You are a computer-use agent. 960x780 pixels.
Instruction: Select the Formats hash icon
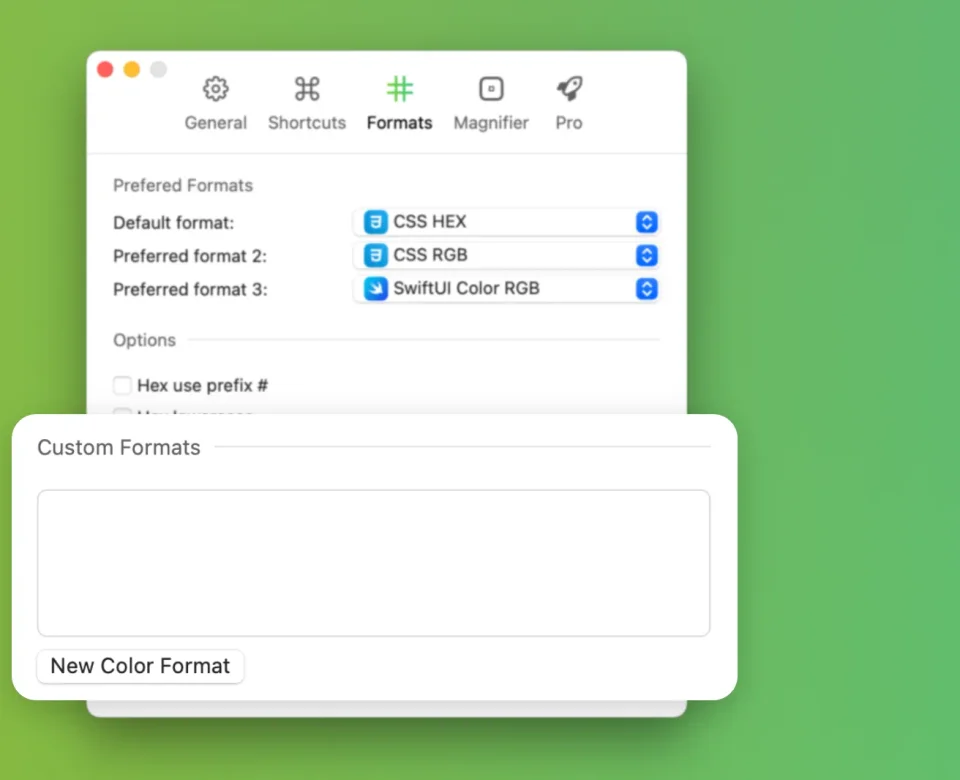pyautogui.click(x=400, y=89)
